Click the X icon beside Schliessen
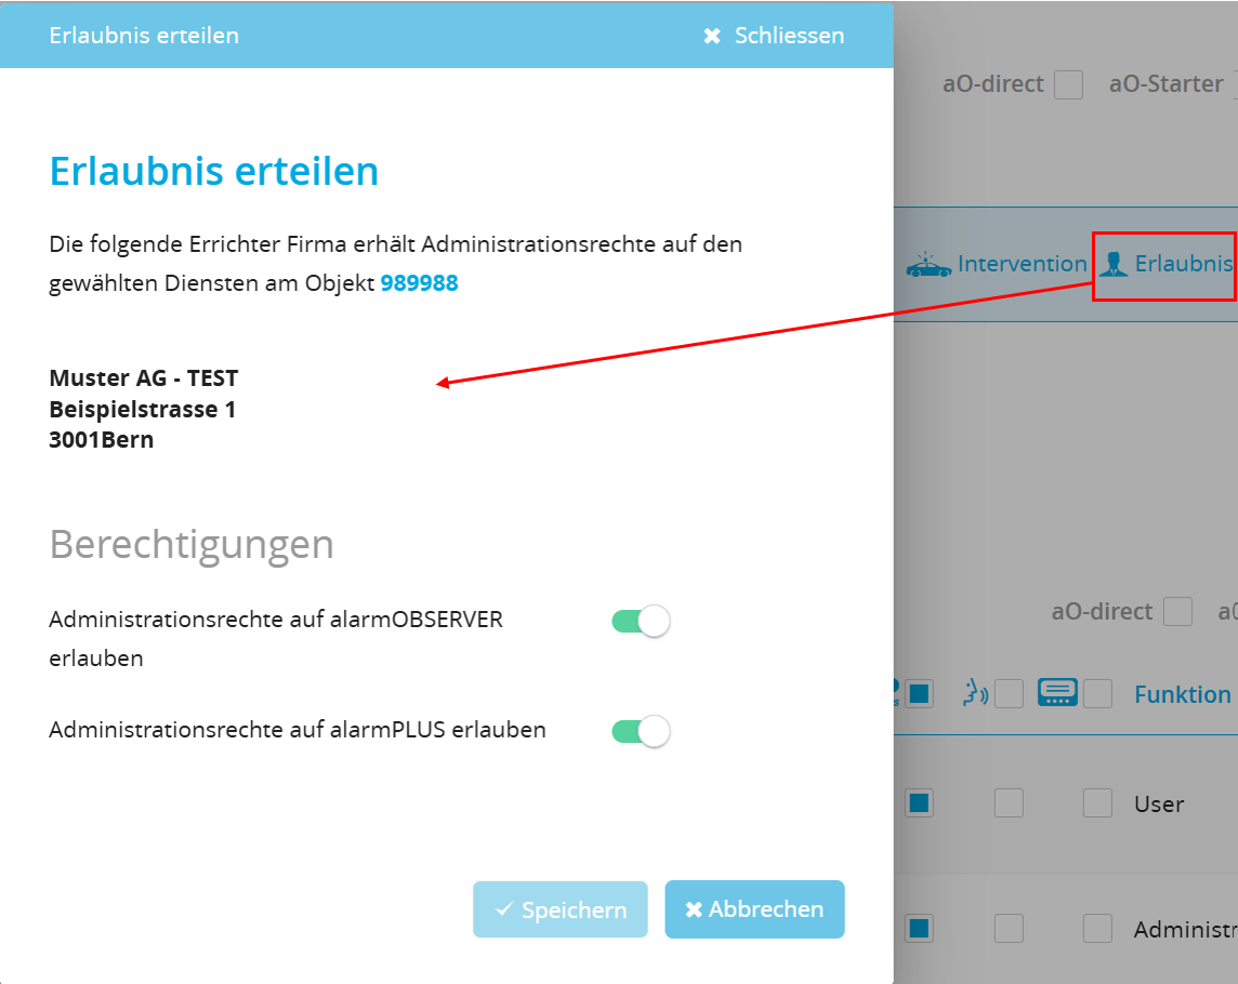Image resolution: width=1238 pixels, height=984 pixels. pos(711,35)
